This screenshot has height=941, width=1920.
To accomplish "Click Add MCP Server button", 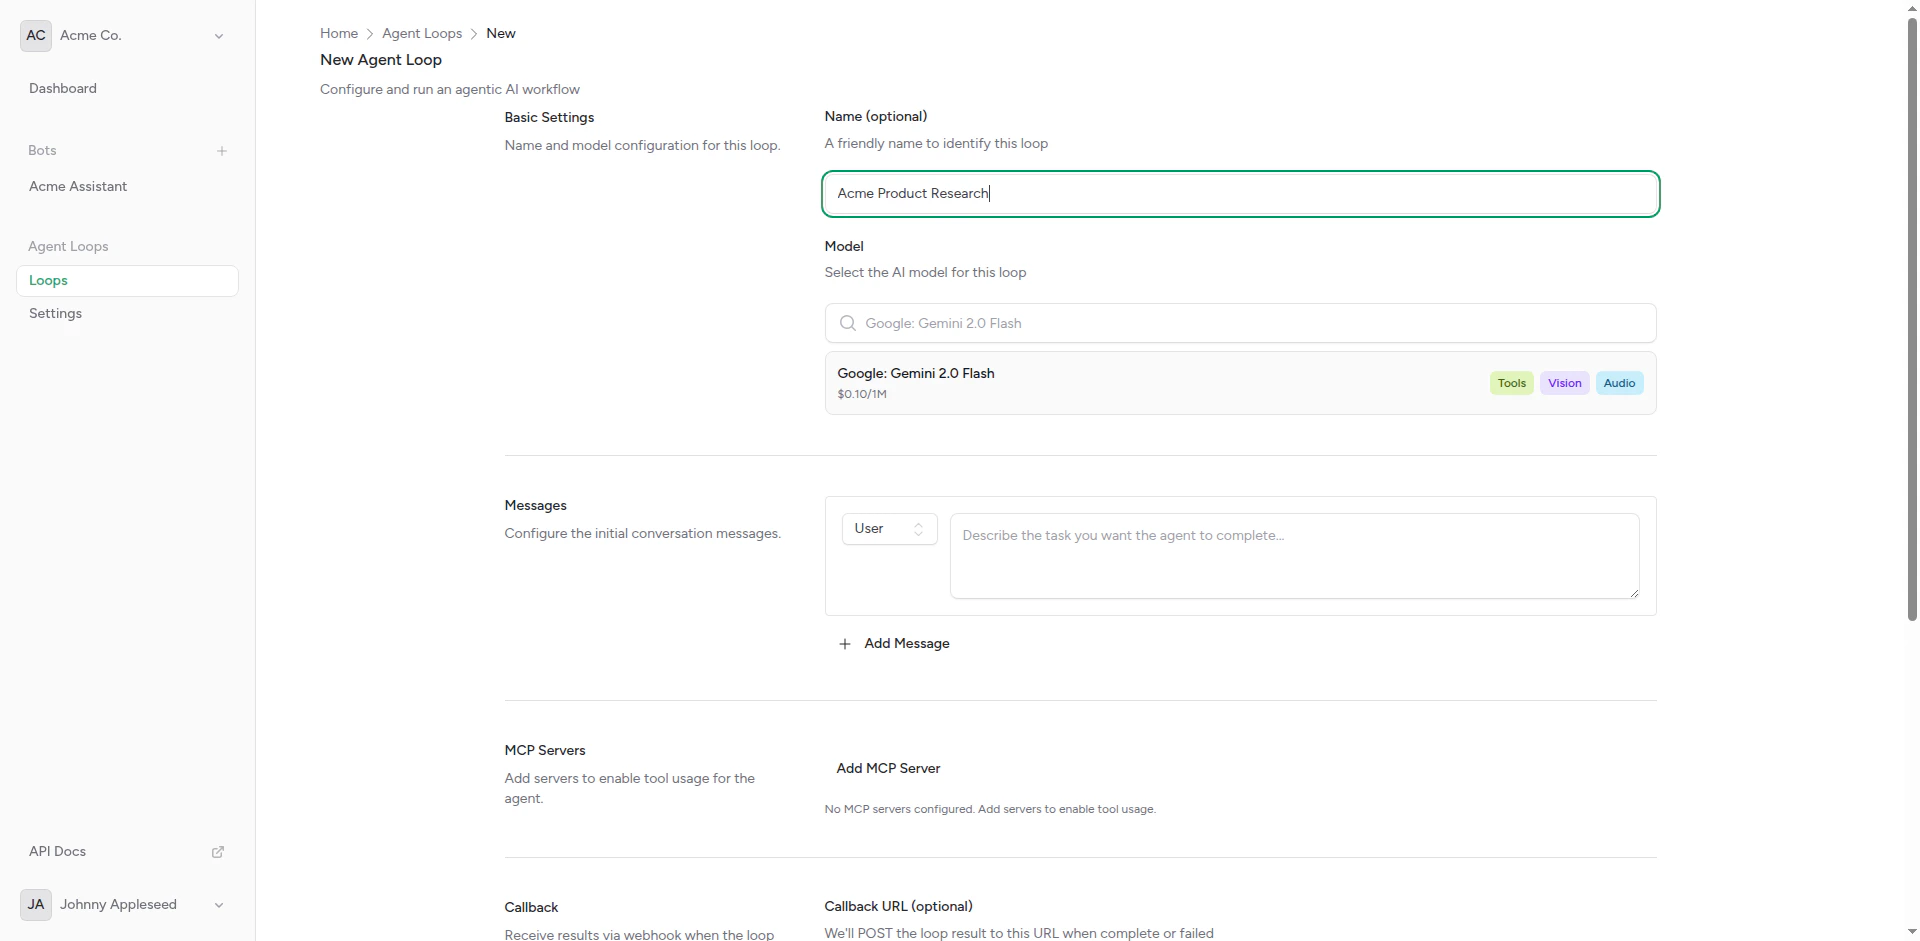I will (888, 768).
